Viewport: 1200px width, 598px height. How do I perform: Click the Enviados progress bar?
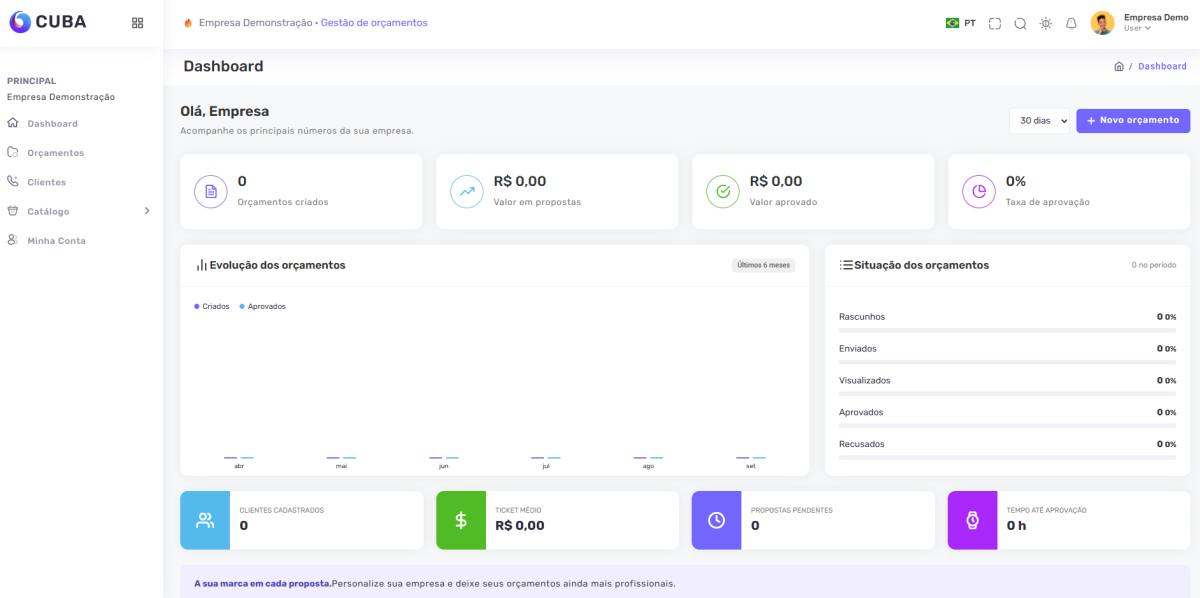coord(1007,362)
